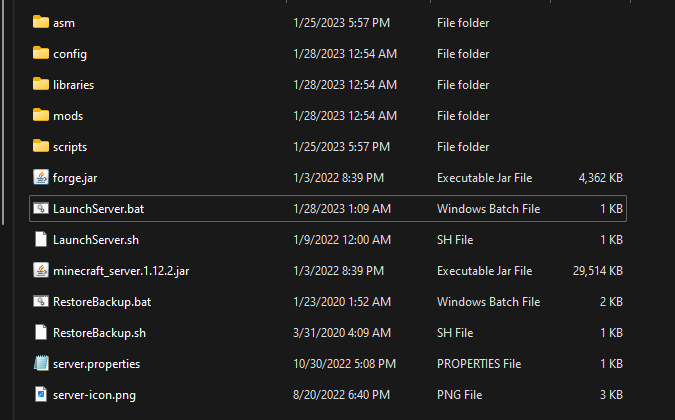Select the LaunchServer.bat file name
Viewport: 675px width, 420px height.
pos(99,209)
